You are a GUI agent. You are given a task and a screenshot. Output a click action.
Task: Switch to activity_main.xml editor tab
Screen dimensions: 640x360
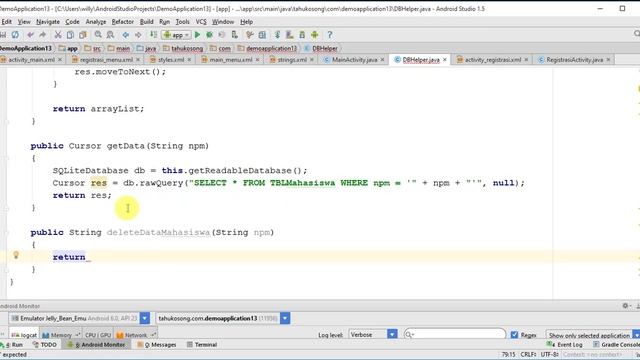[x=31, y=60]
